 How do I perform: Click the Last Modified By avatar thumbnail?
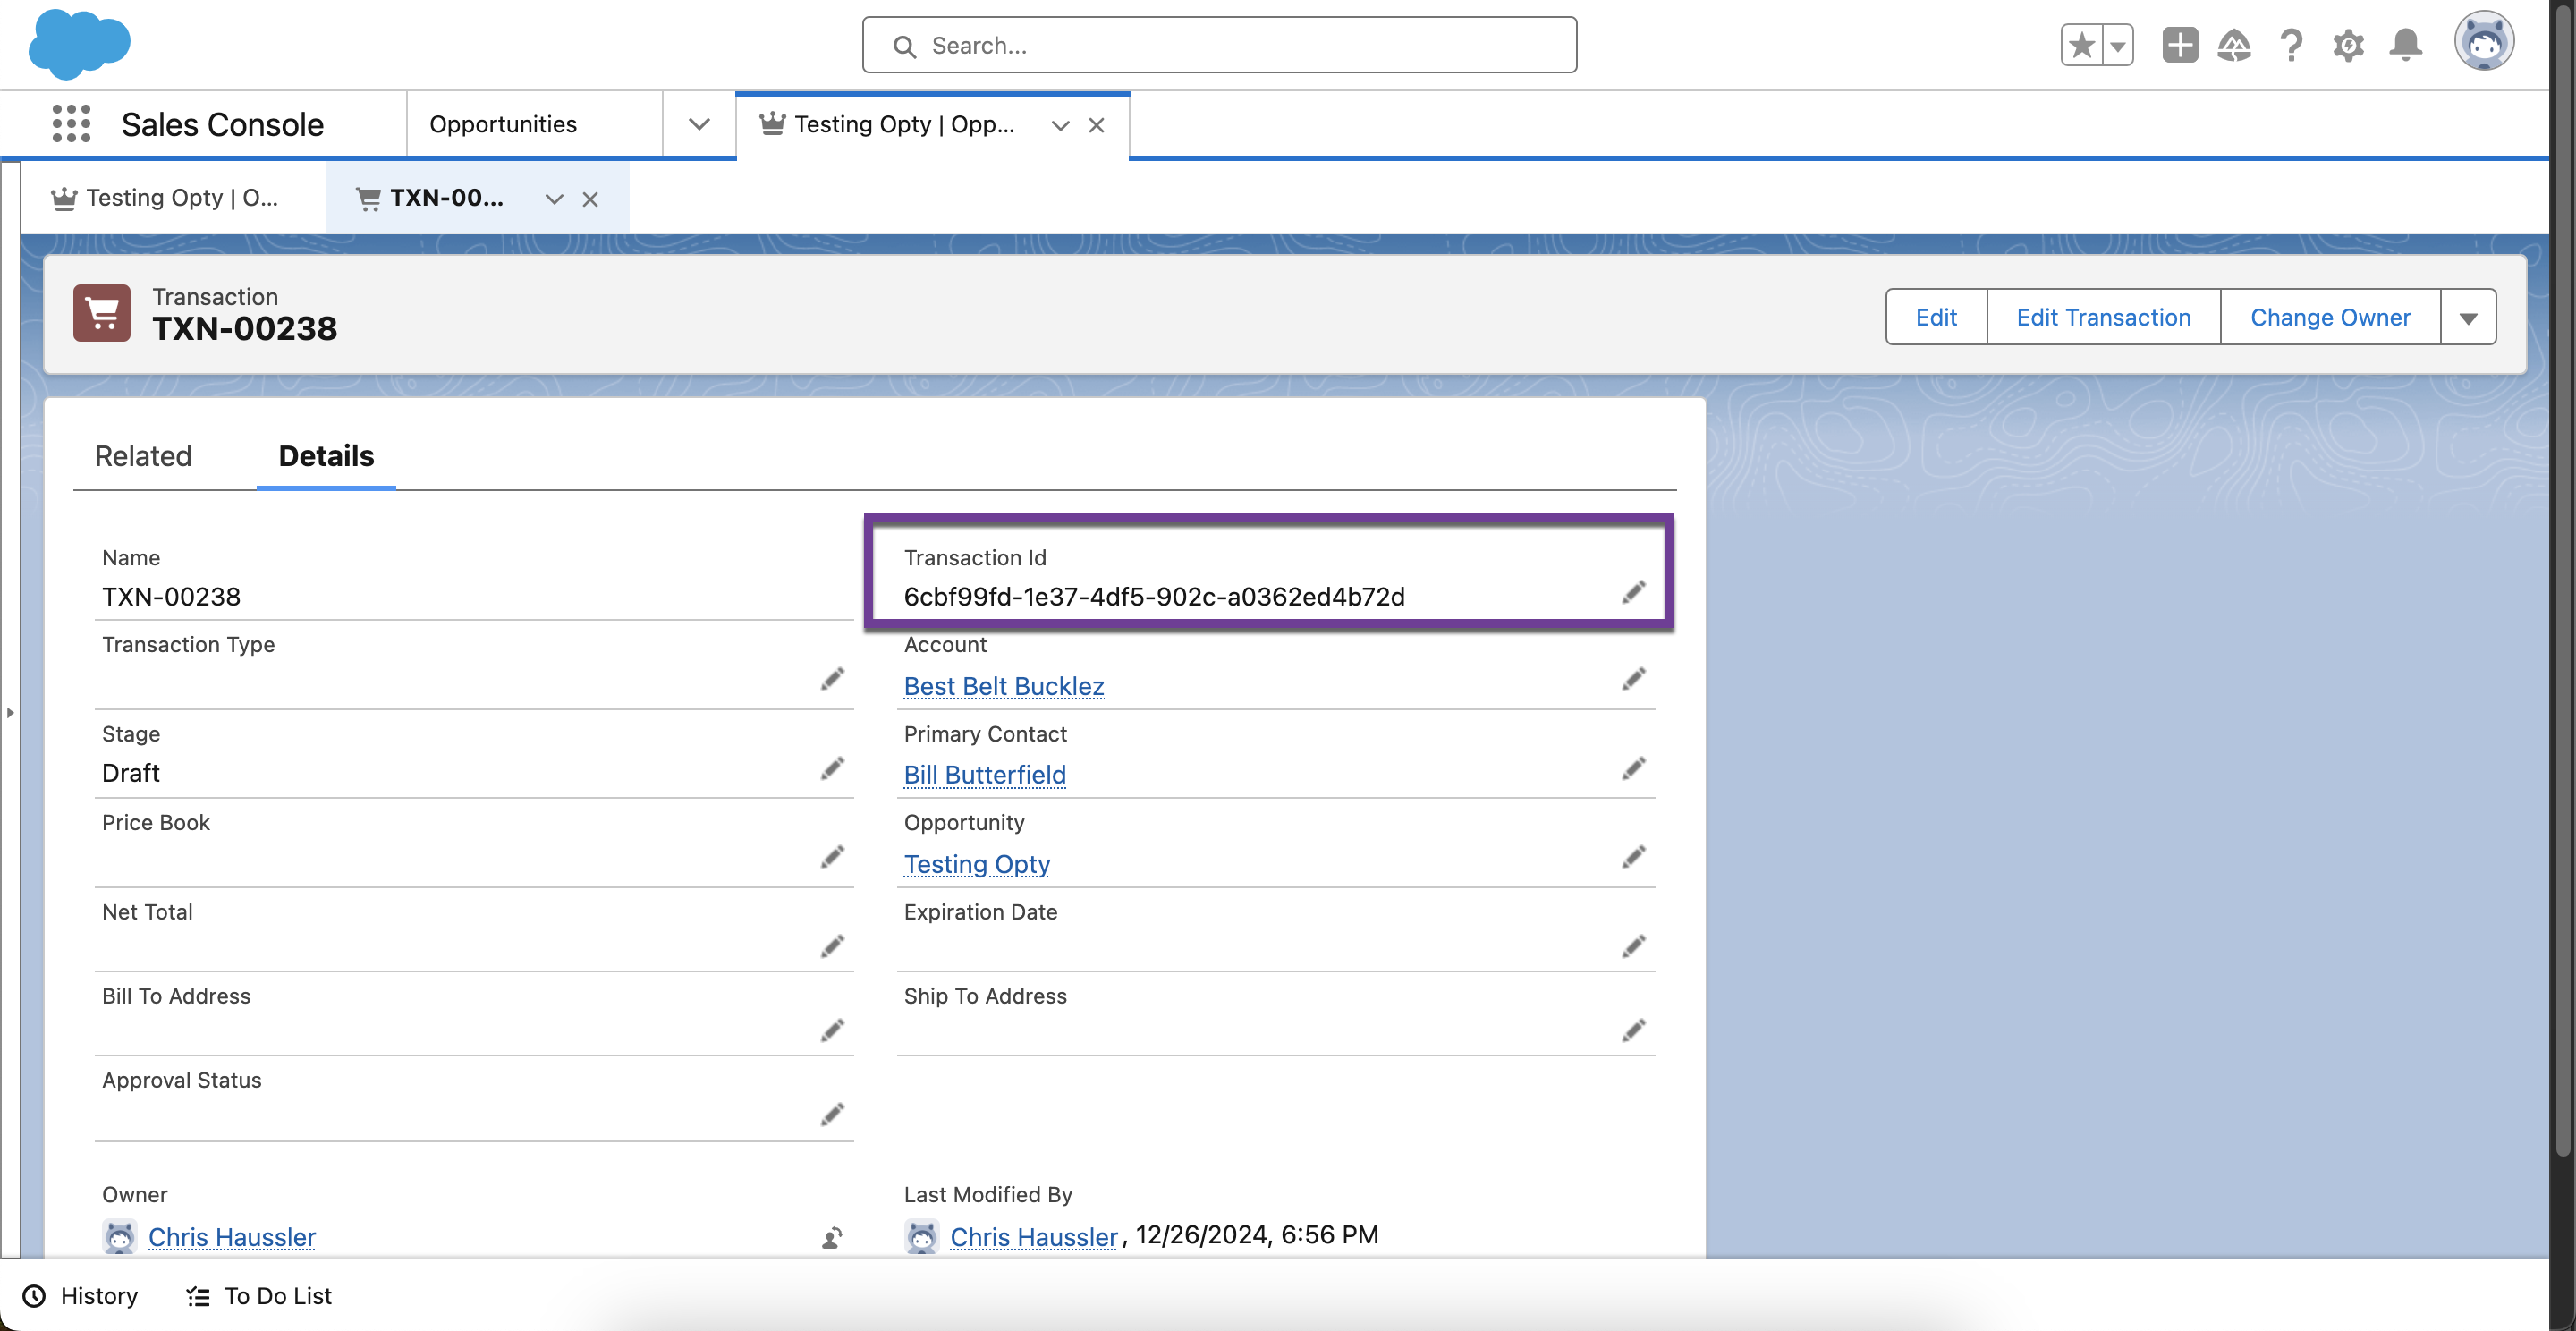(x=922, y=1237)
